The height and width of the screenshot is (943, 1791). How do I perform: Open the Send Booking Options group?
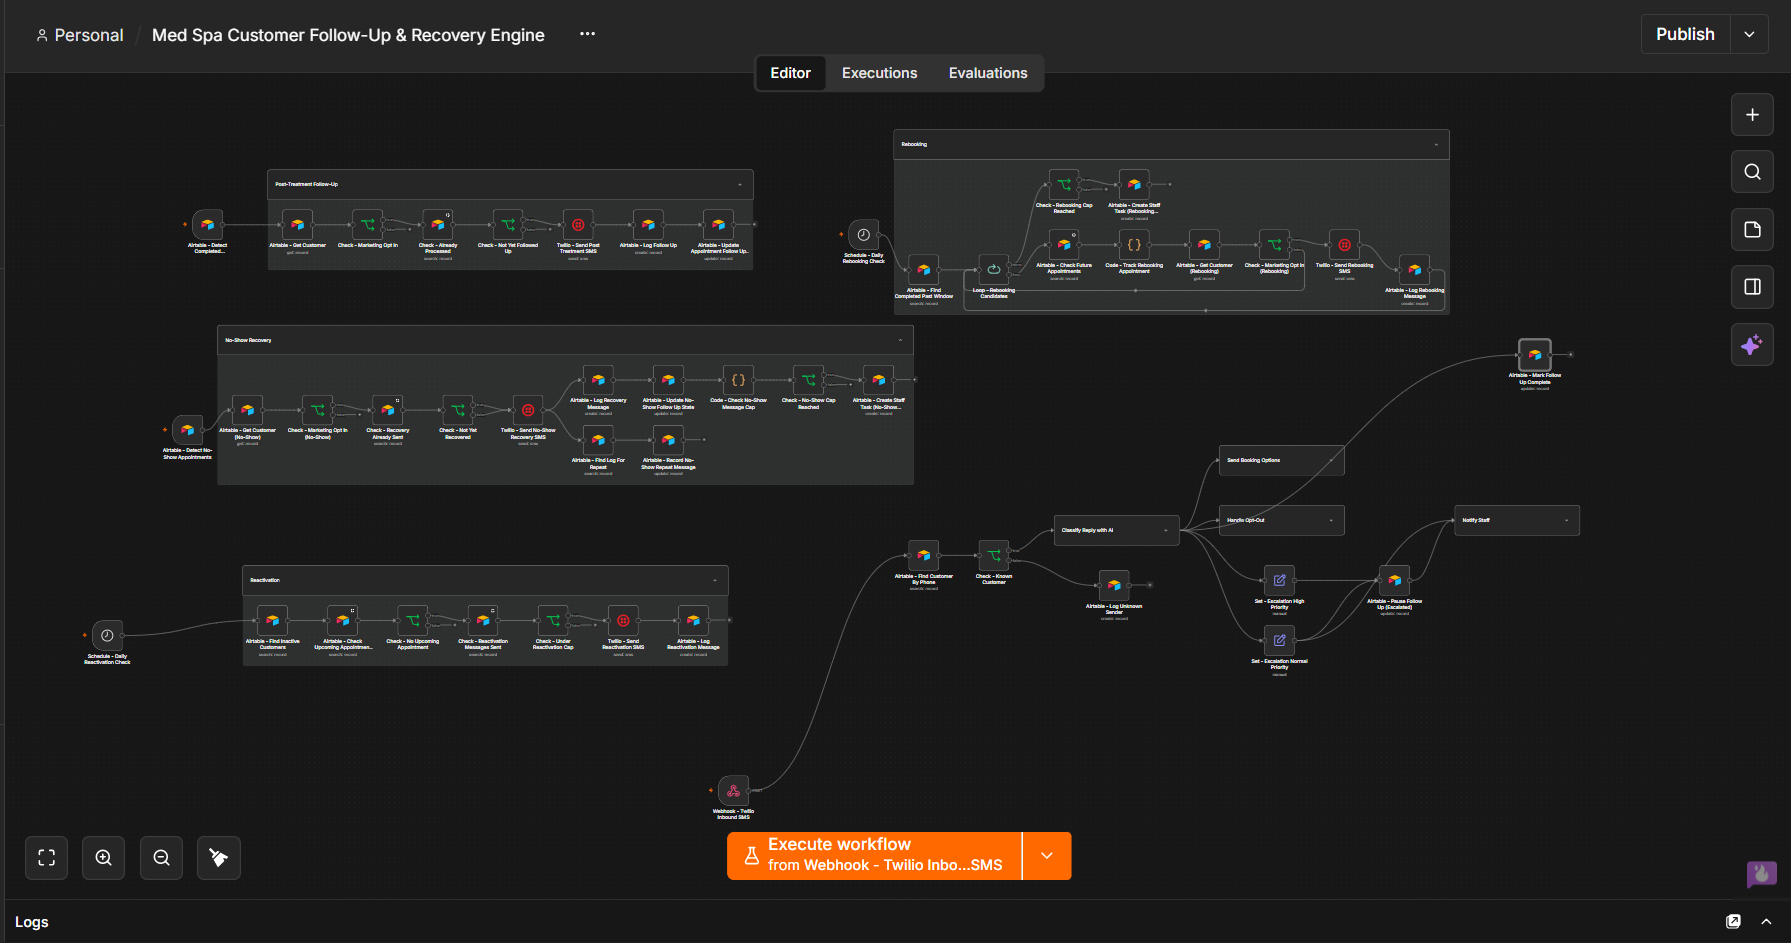tap(1281, 461)
